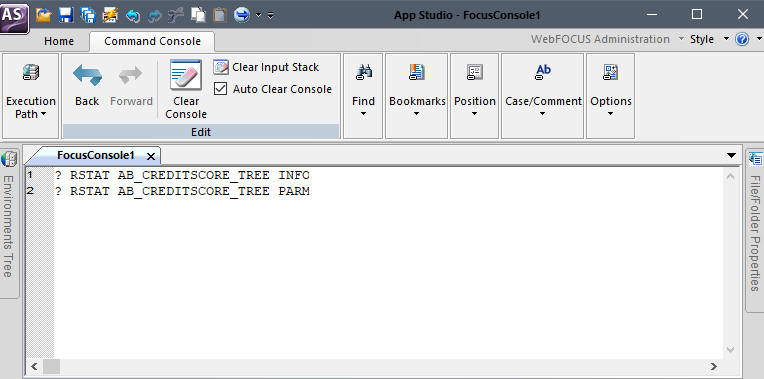This screenshot has width=764, height=379.
Task: Close the FocusConsole1 document tab
Action: point(151,156)
